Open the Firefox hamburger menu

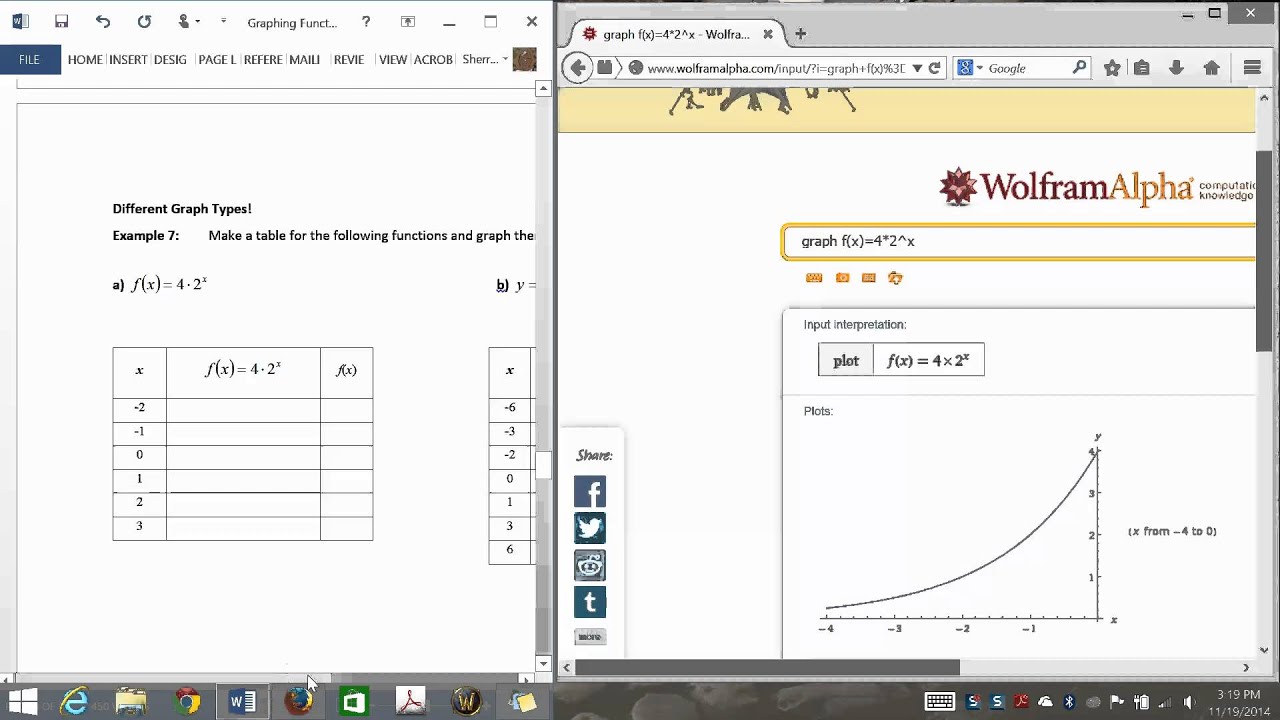pos(1252,68)
